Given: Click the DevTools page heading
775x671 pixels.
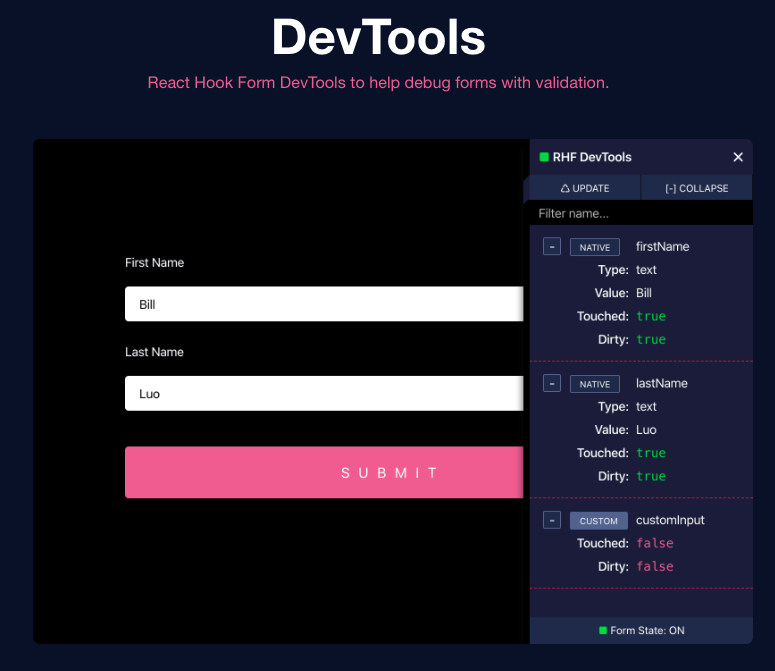Looking at the screenshot, I should point(379,37).
